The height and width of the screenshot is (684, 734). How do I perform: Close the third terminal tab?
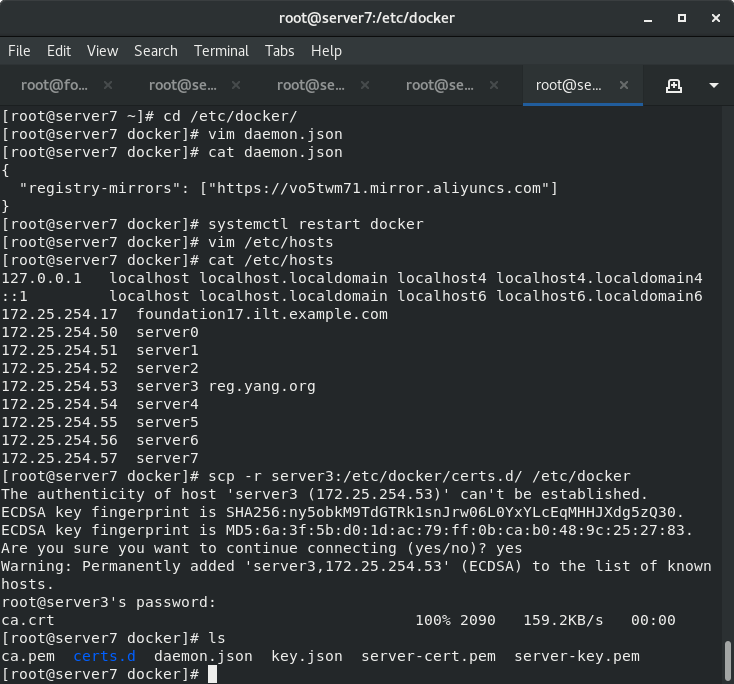(x=365, y=85)
